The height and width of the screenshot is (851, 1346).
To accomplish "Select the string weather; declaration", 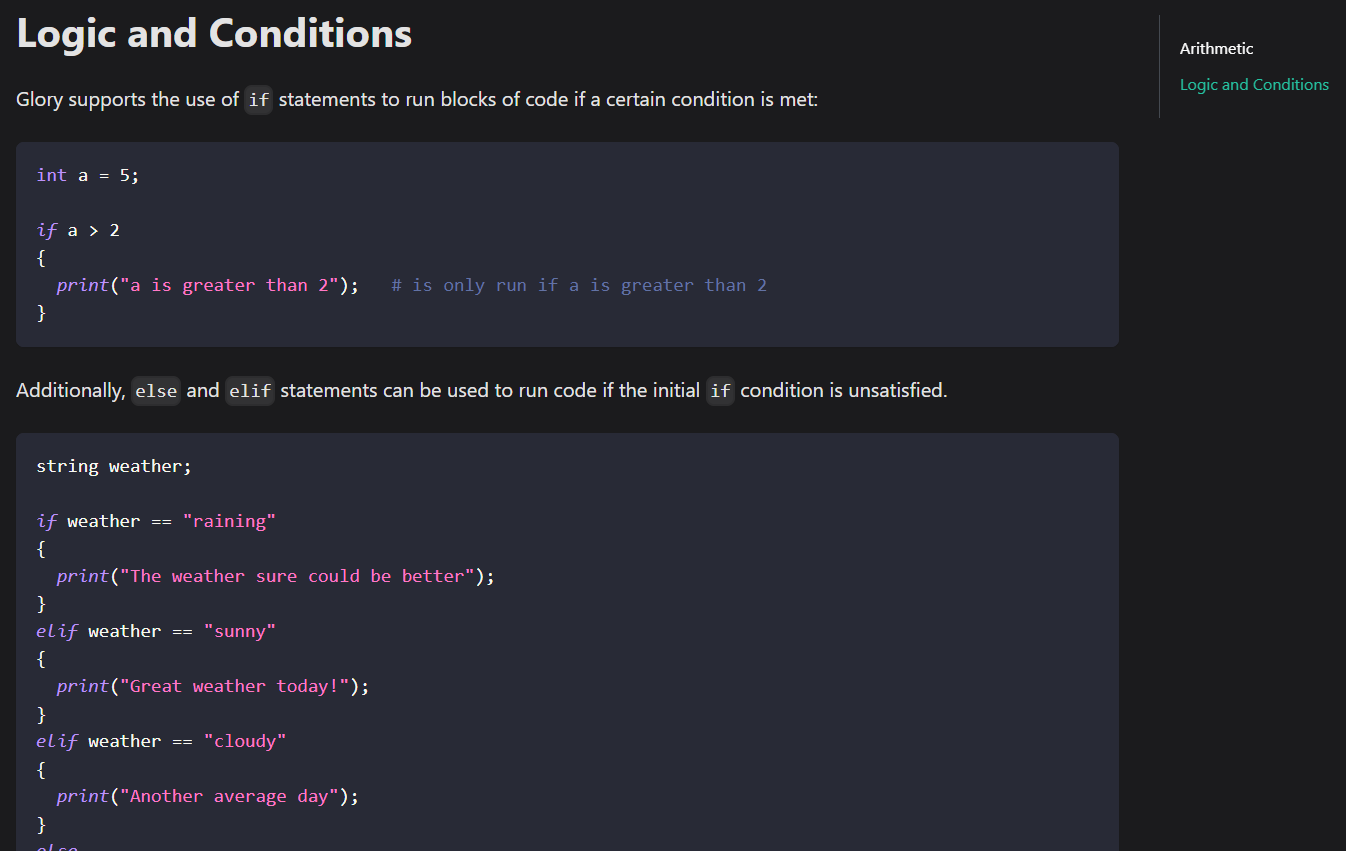I will tap(113, 465).
